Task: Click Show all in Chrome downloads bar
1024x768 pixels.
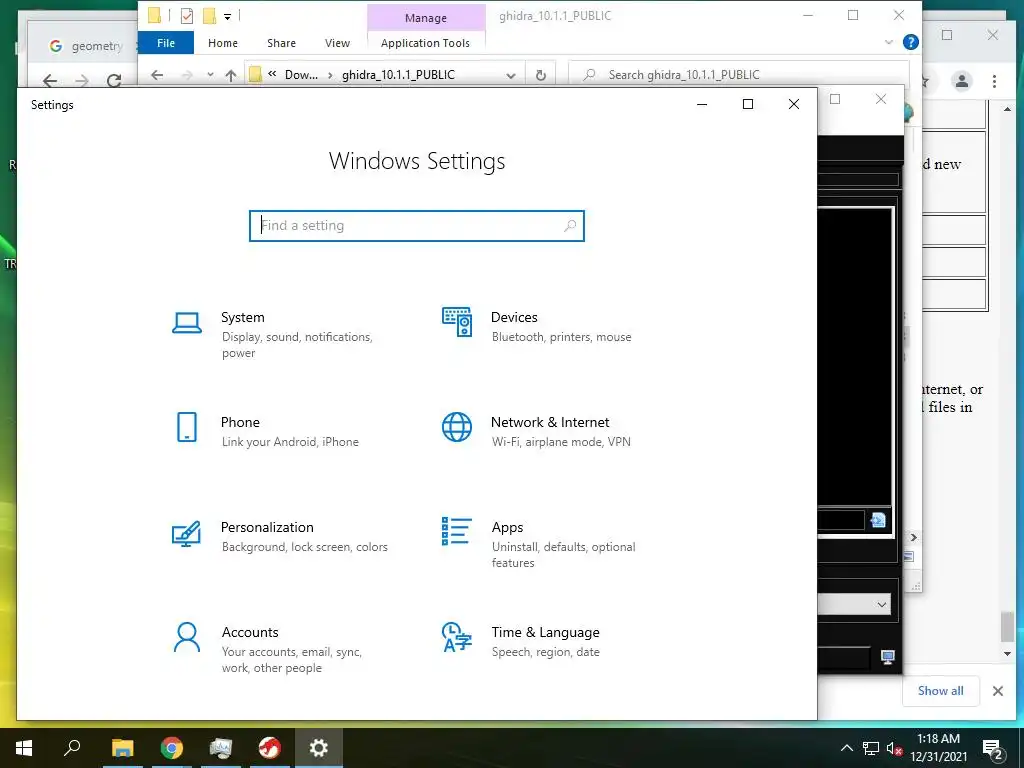Action: [x=940, y=691]
